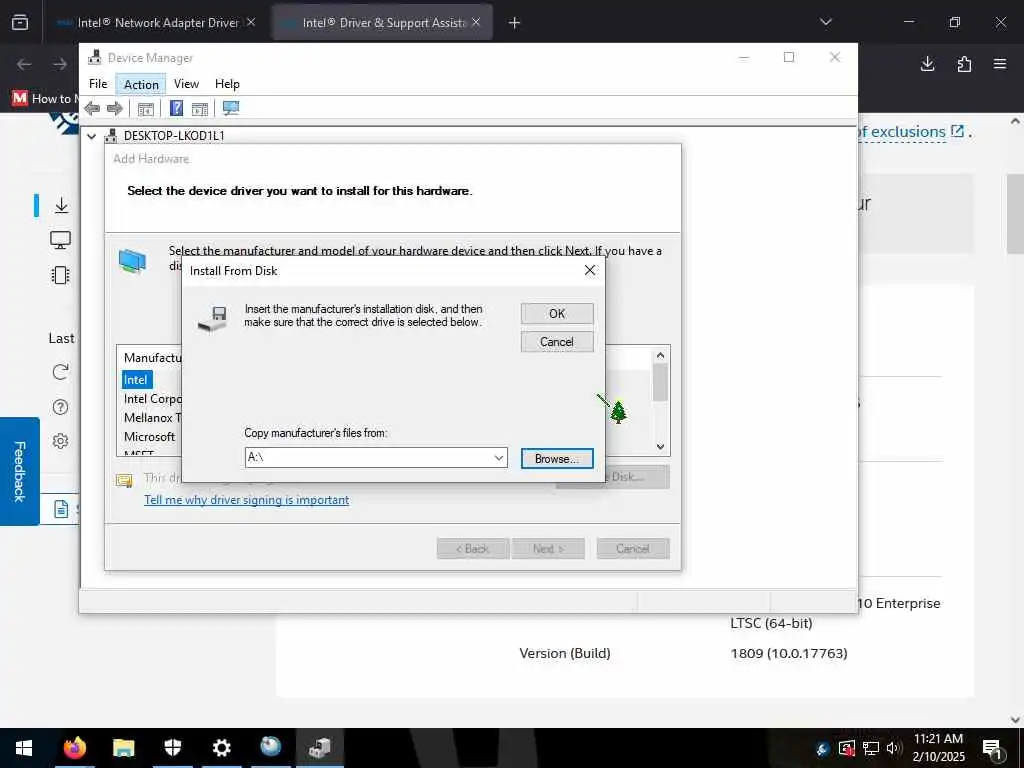Open the Help menu in Device Manager

click(227, 84)
